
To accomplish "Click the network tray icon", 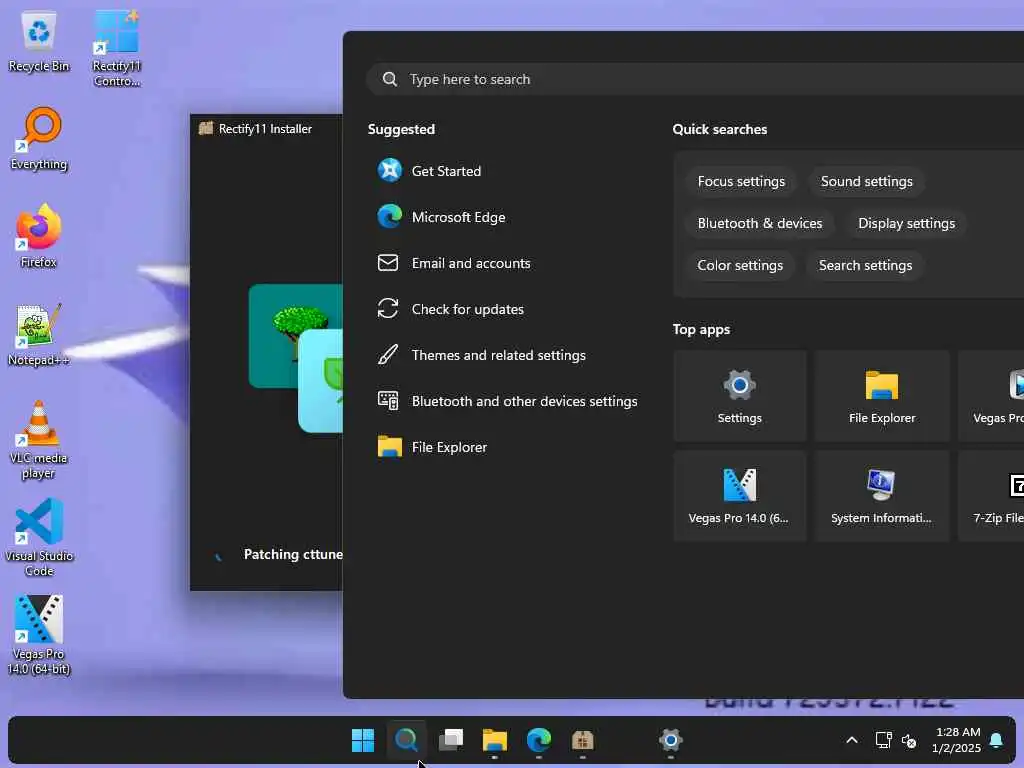I will click(883, 740).
